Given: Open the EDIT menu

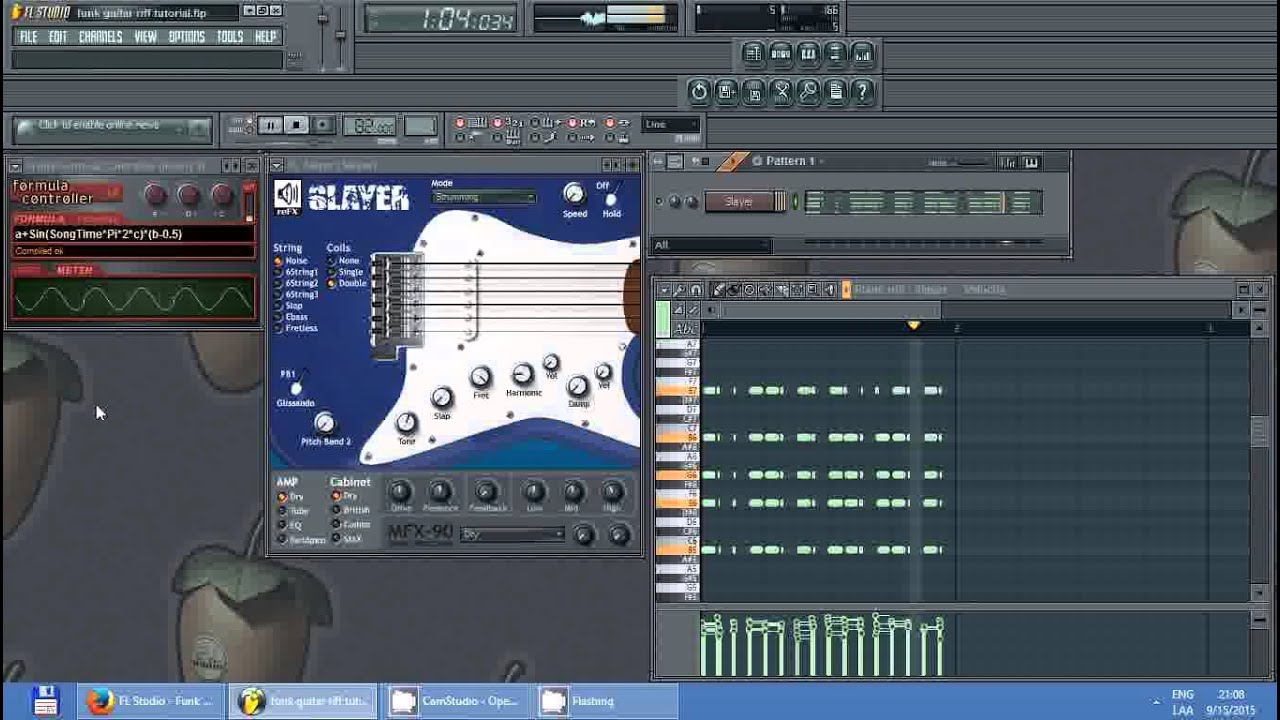Looking at the screenshot, I should [58, 37].
